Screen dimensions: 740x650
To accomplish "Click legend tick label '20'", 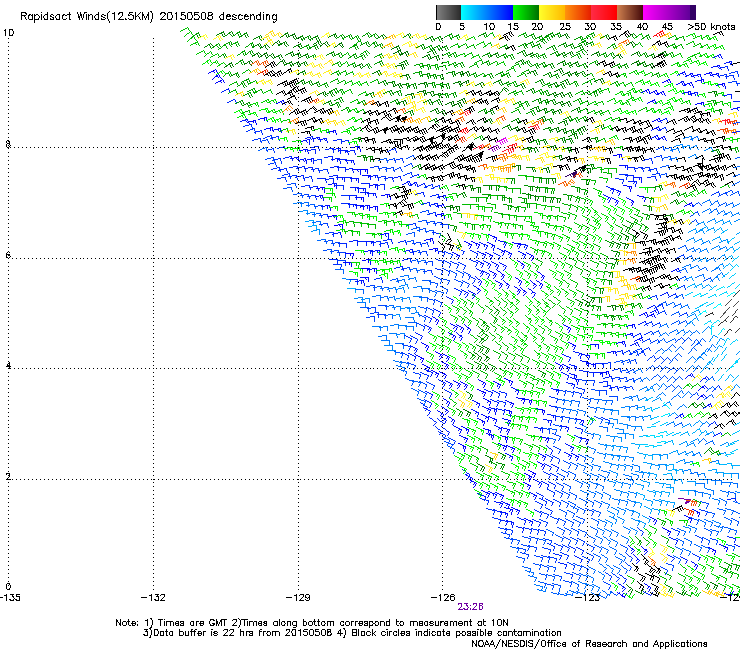I will (x=537, y=27).
